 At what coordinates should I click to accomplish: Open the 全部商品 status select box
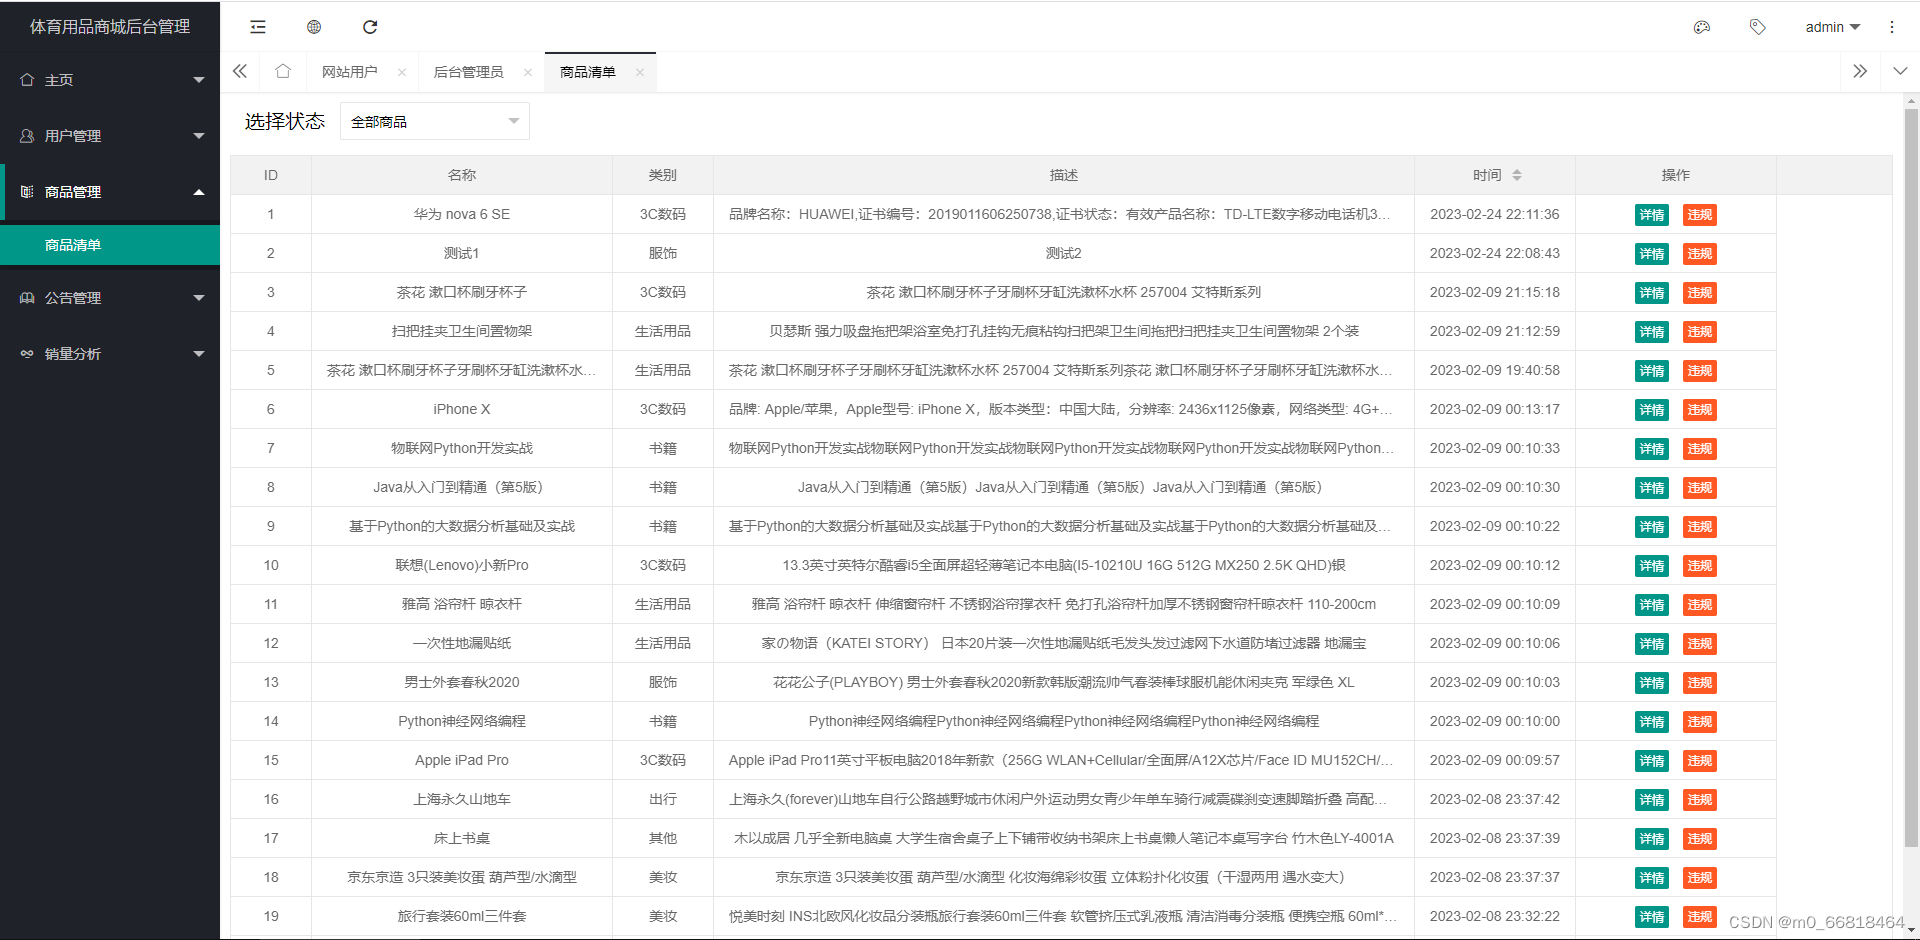tap(435, 121)
